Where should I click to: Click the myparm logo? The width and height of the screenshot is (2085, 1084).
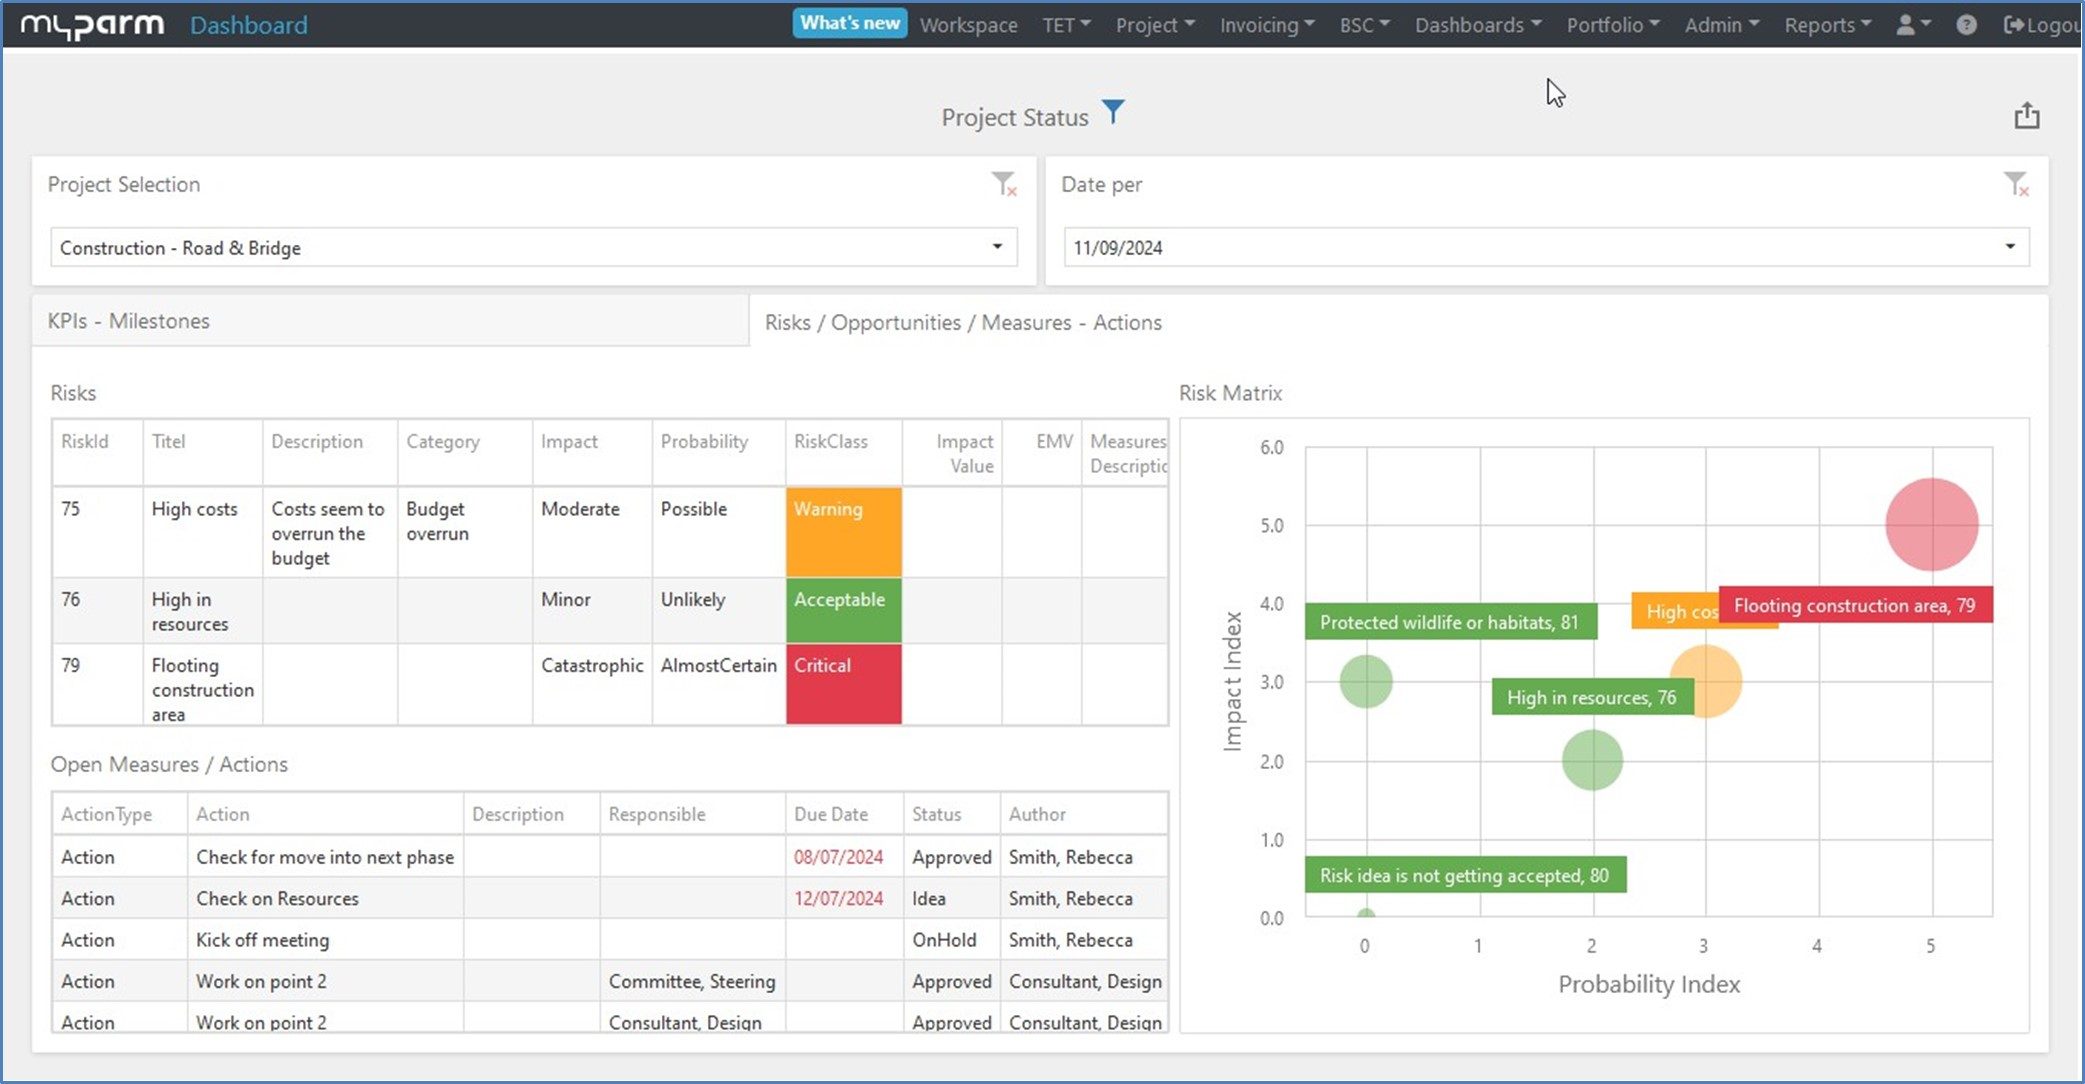[92, 25]
